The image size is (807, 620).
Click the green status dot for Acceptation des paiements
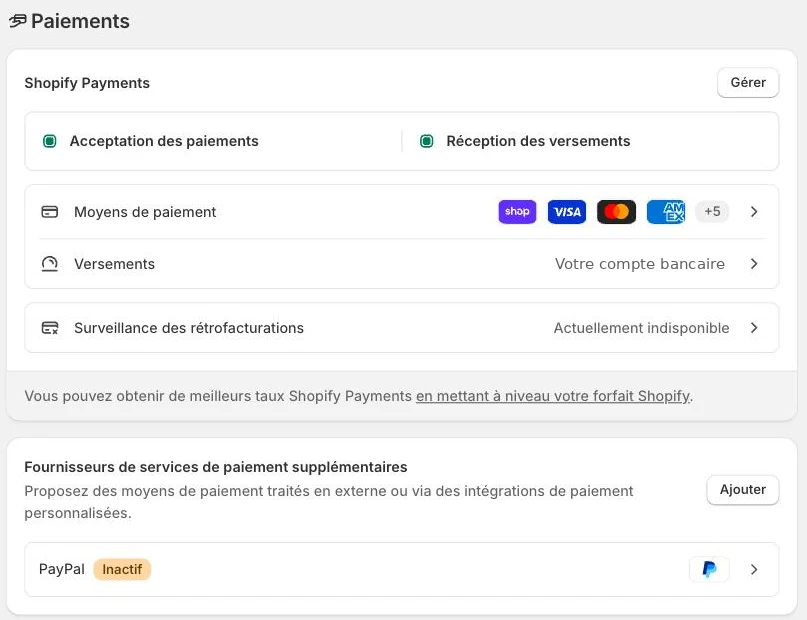(x=49, y=141)
